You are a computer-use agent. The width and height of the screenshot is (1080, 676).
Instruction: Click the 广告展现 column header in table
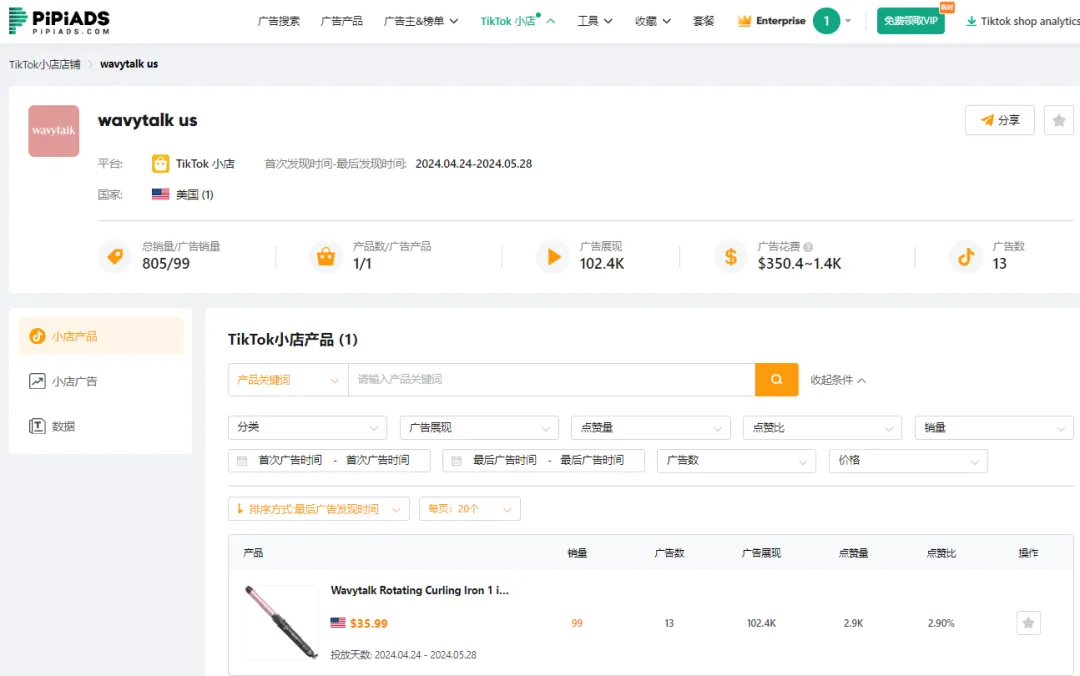pyautogui.click(x=761, y=553)
